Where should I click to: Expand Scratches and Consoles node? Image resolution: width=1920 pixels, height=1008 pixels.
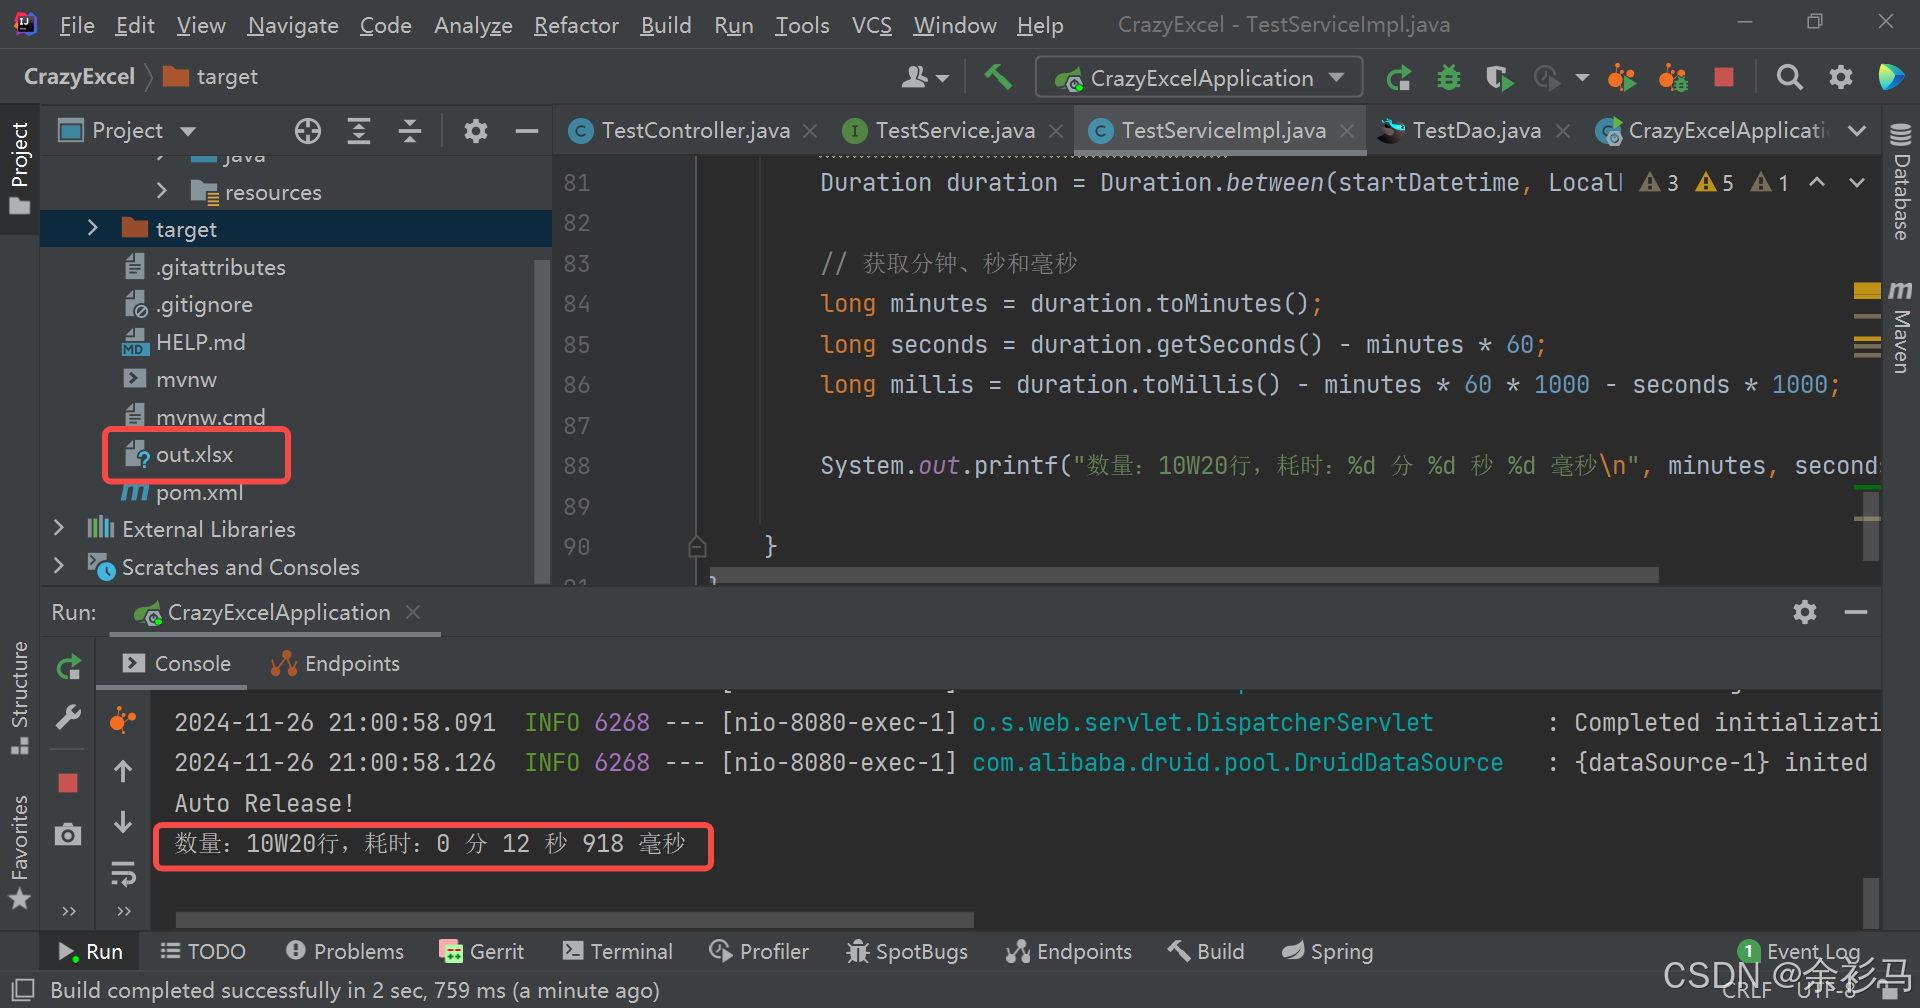[59, 566]
